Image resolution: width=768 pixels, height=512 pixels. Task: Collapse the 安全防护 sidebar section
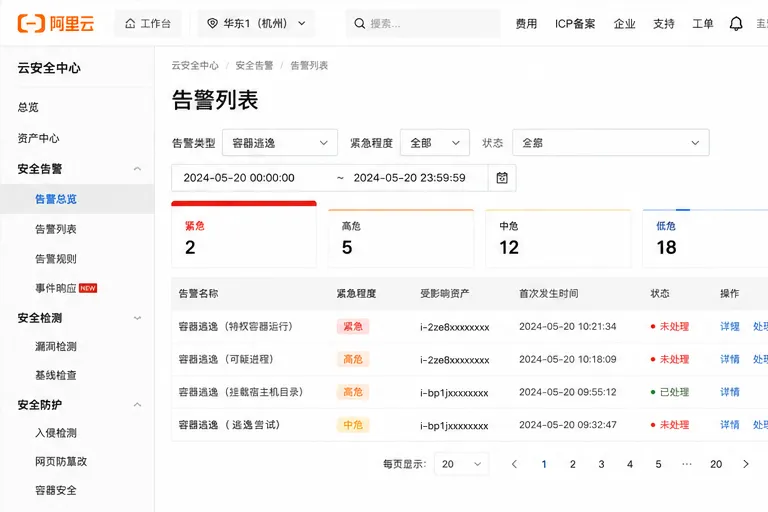137,405
